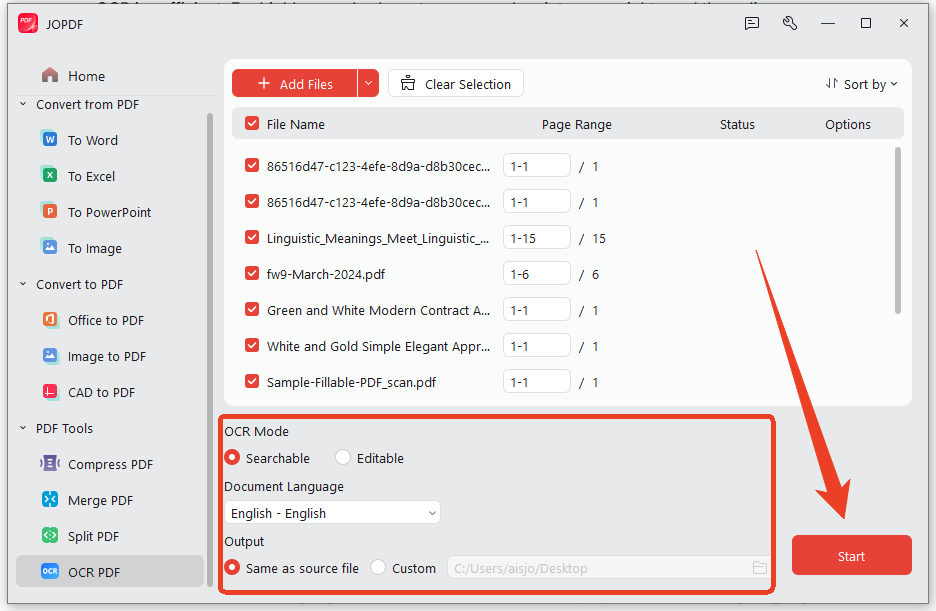The width and height of the screenshot is (936, 611).
Task: Open the Add Files dropdown arrow
Action: coord(368,83)
